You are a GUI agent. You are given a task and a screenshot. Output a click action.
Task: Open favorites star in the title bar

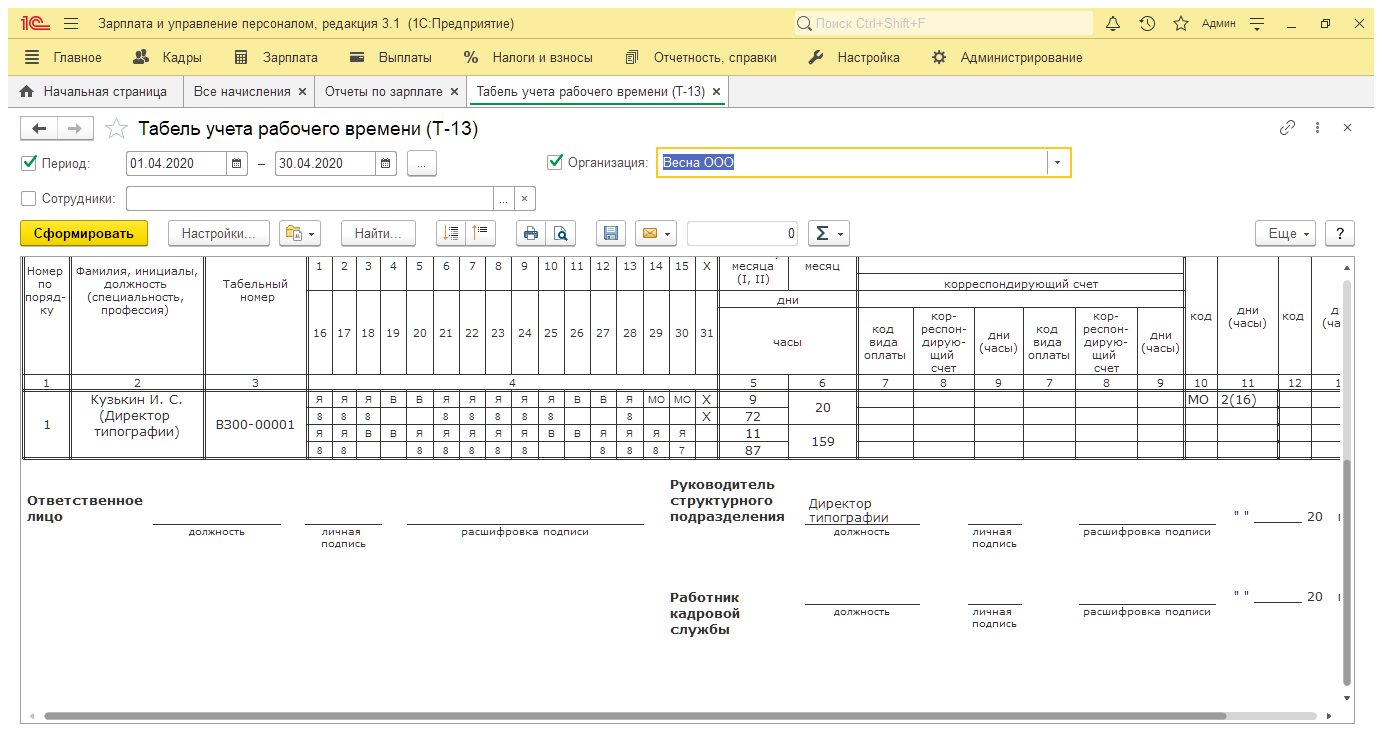1181,23
